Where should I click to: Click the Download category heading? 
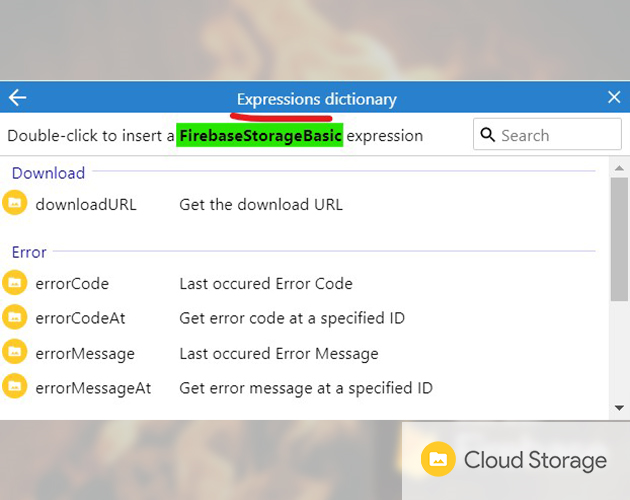point(48,173)
